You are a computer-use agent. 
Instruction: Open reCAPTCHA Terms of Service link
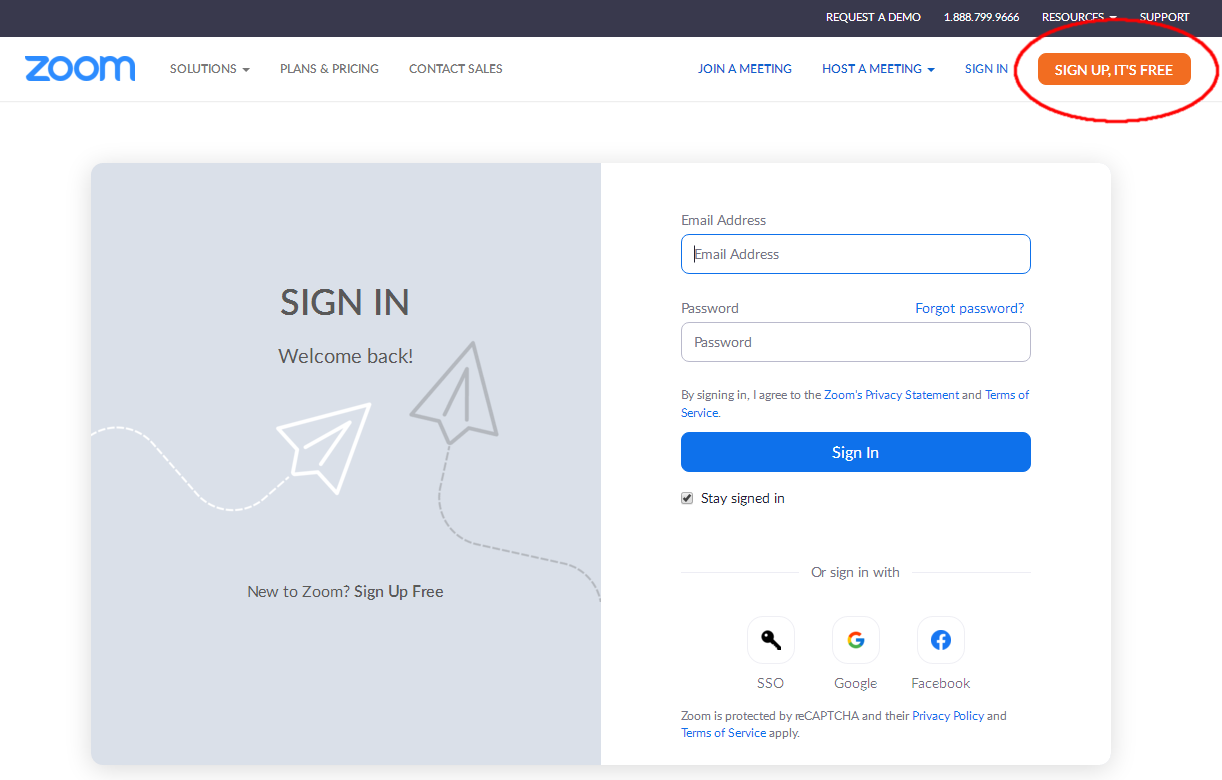(x=724, y=733)
